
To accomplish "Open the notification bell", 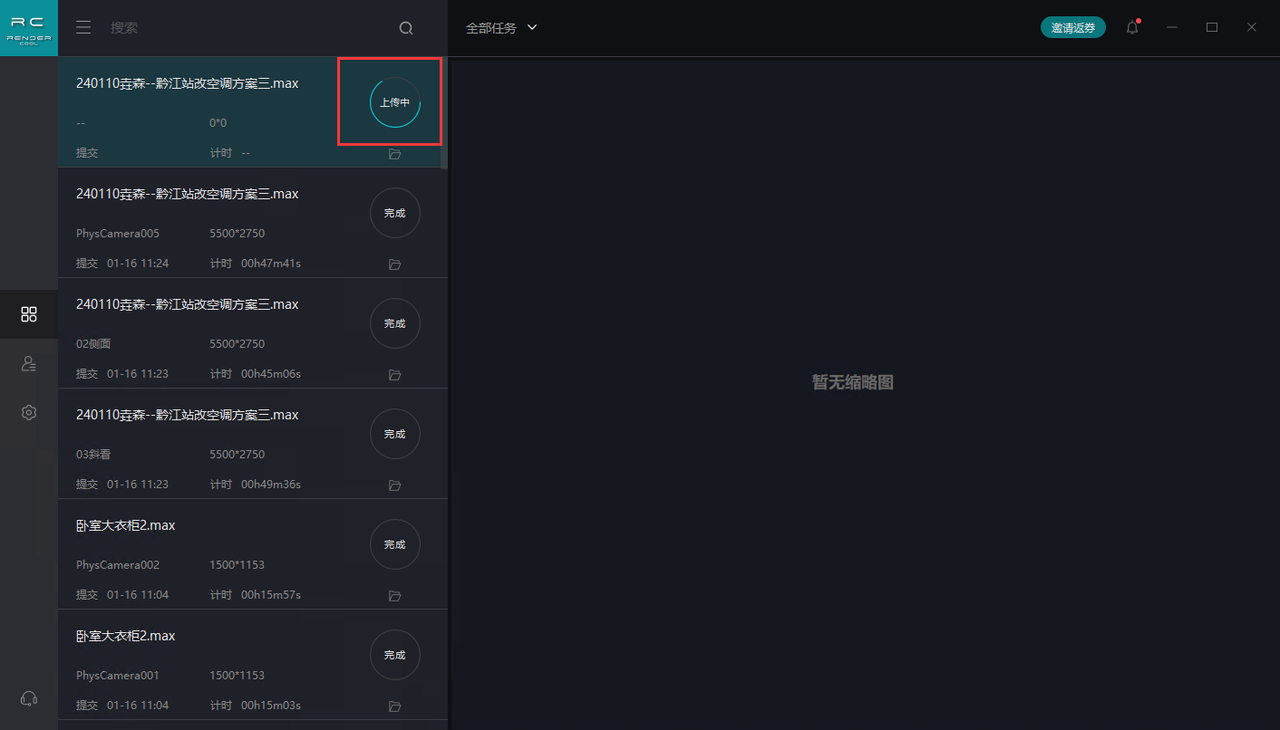I will pos(1132,28).
